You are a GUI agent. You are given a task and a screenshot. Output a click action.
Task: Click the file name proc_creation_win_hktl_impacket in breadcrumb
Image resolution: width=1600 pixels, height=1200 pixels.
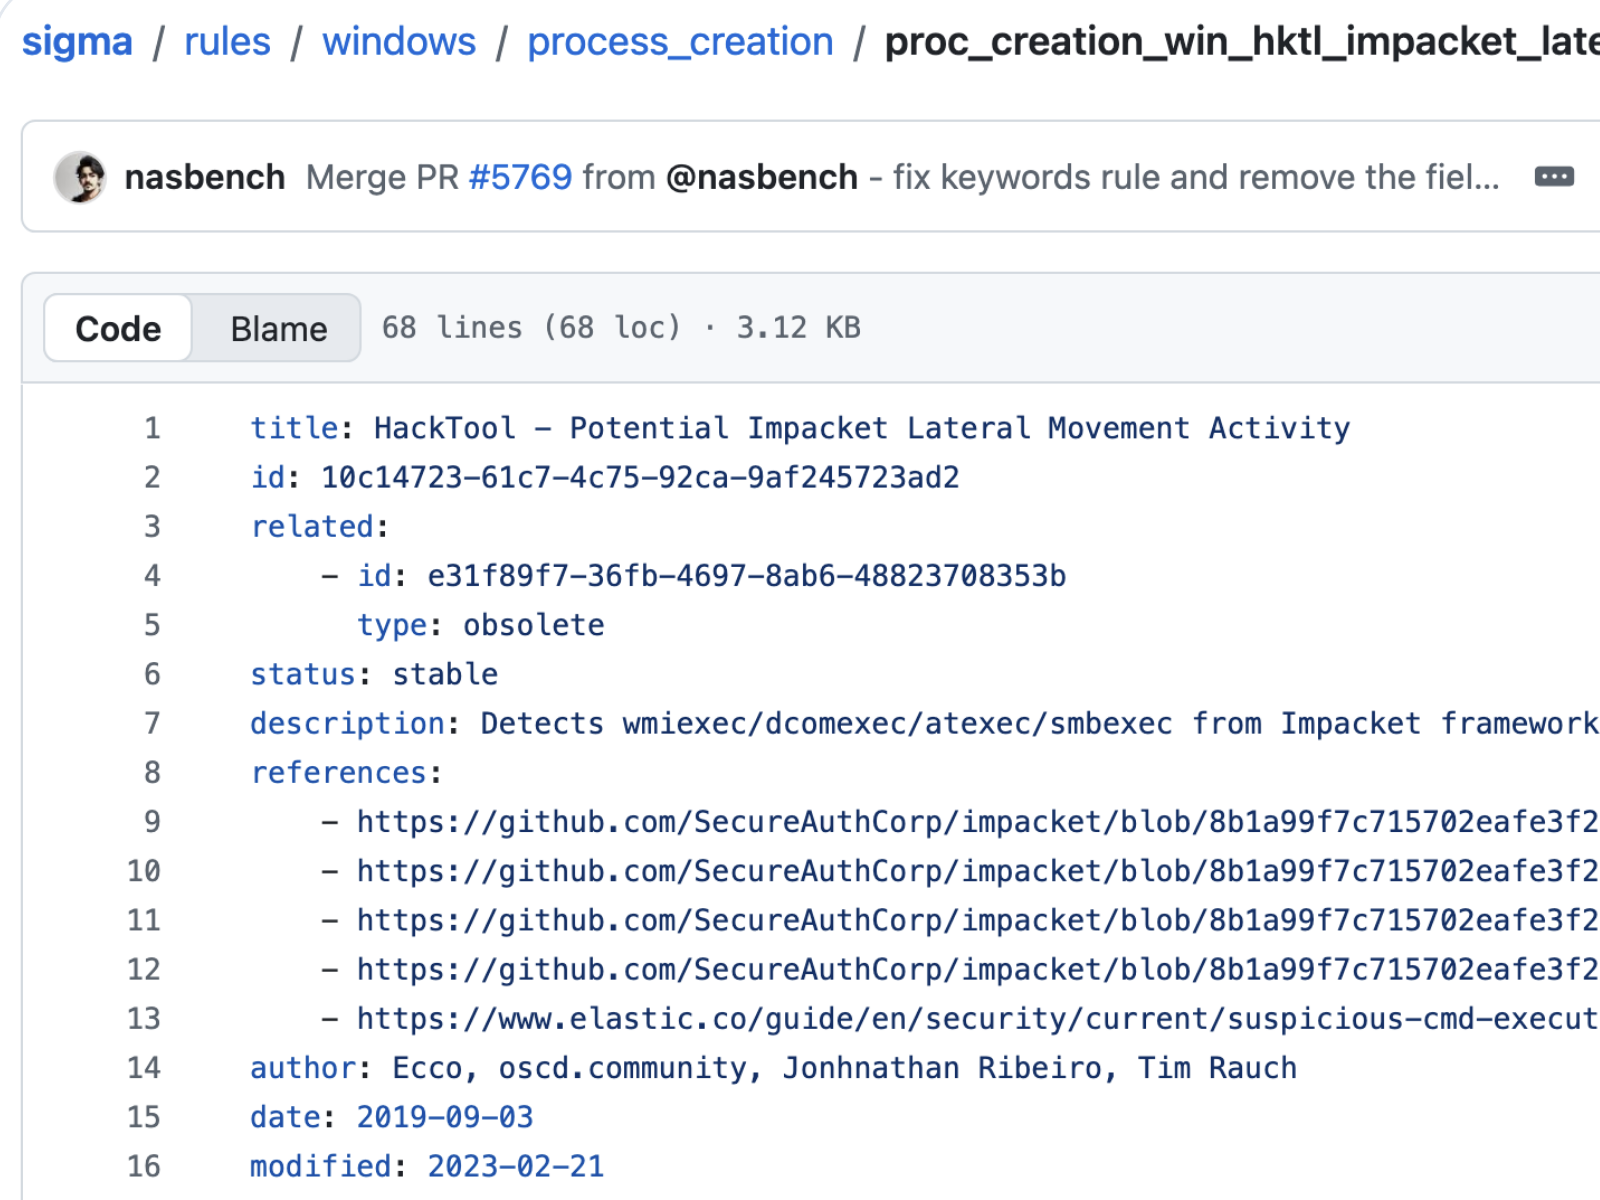[x=1242, y=42]
